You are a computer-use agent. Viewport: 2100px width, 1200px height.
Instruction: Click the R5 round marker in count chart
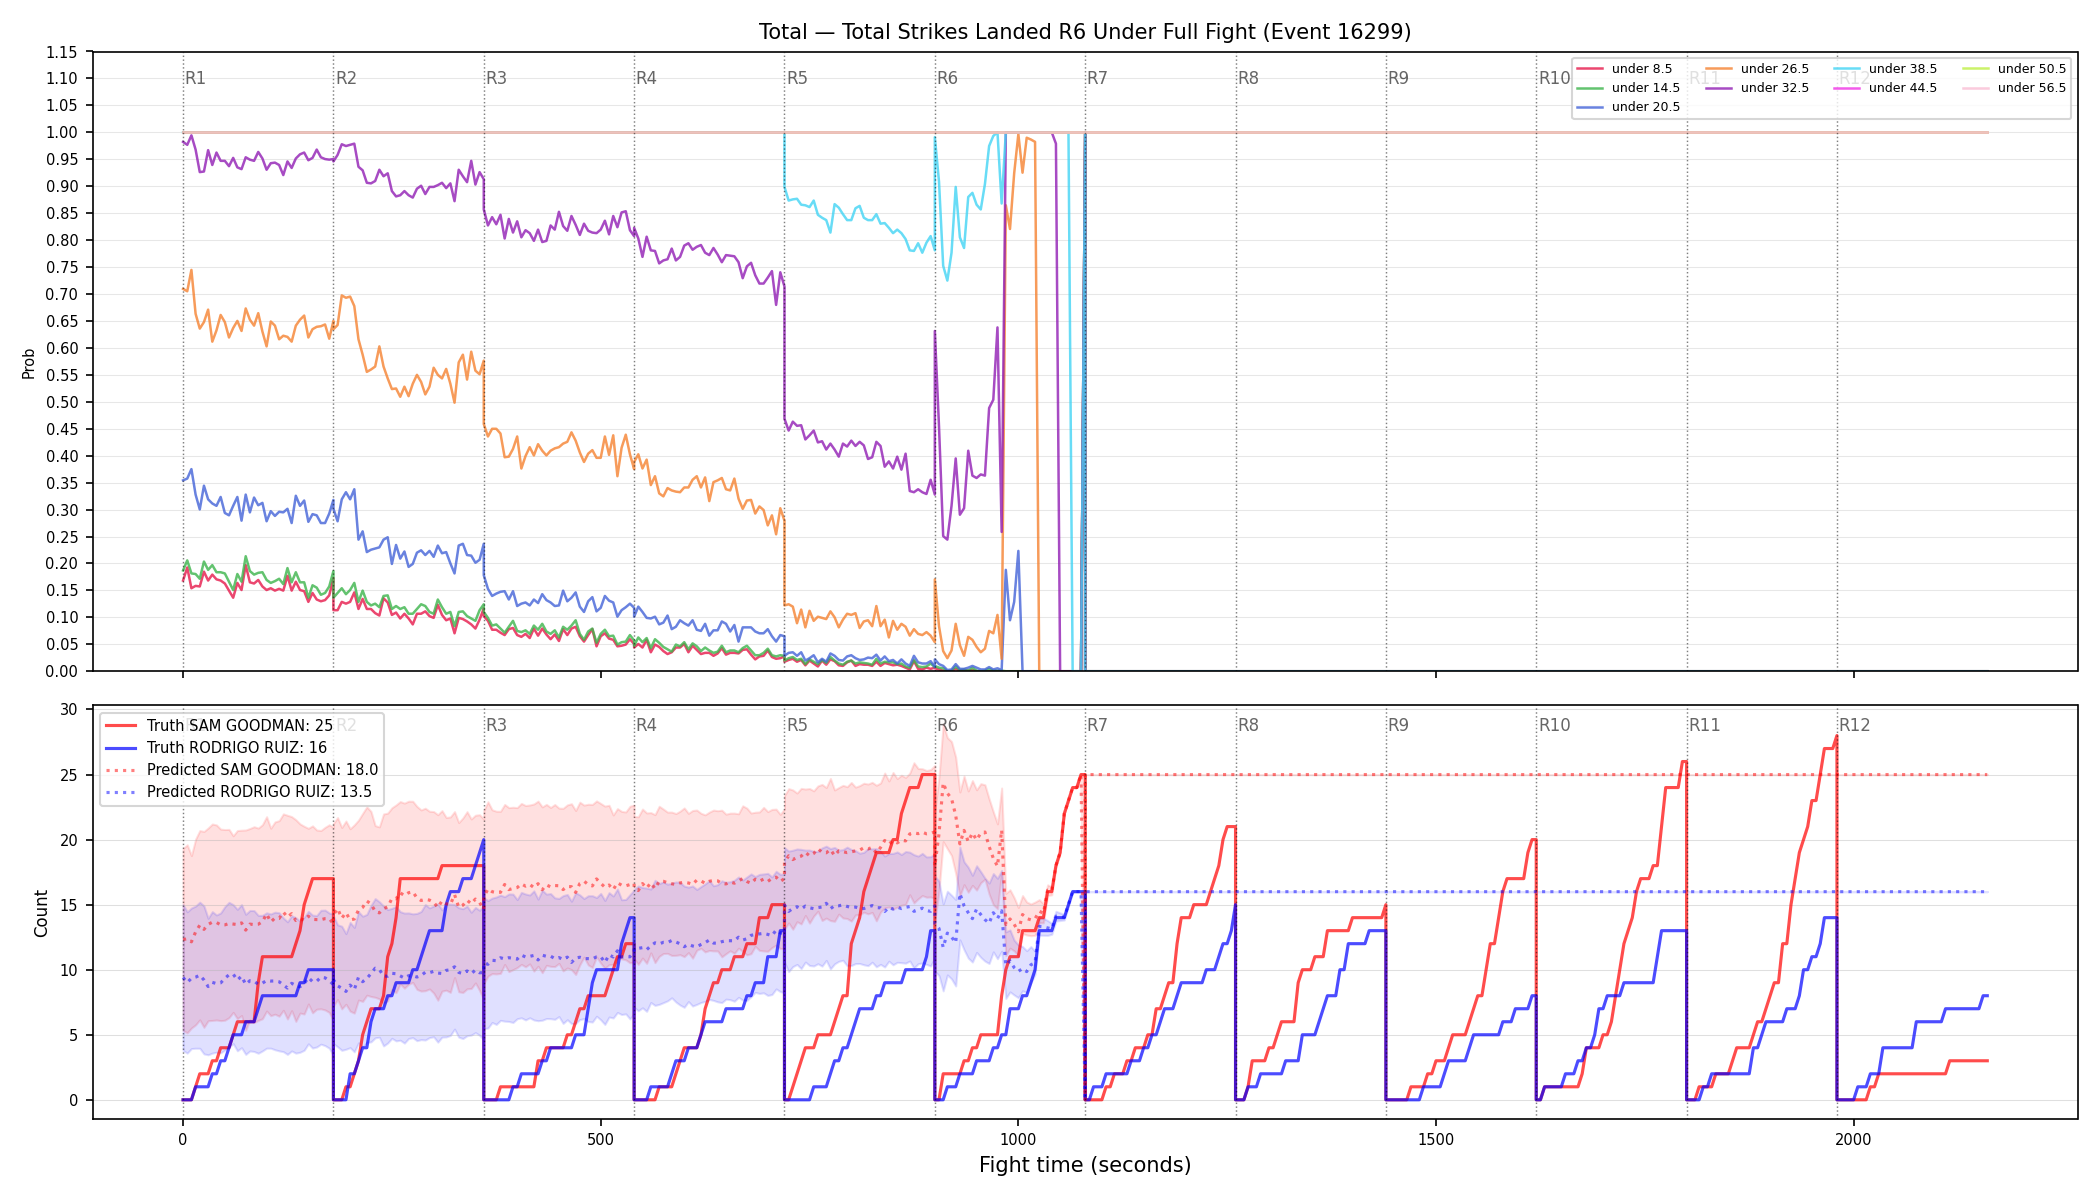tap(797, 725)
